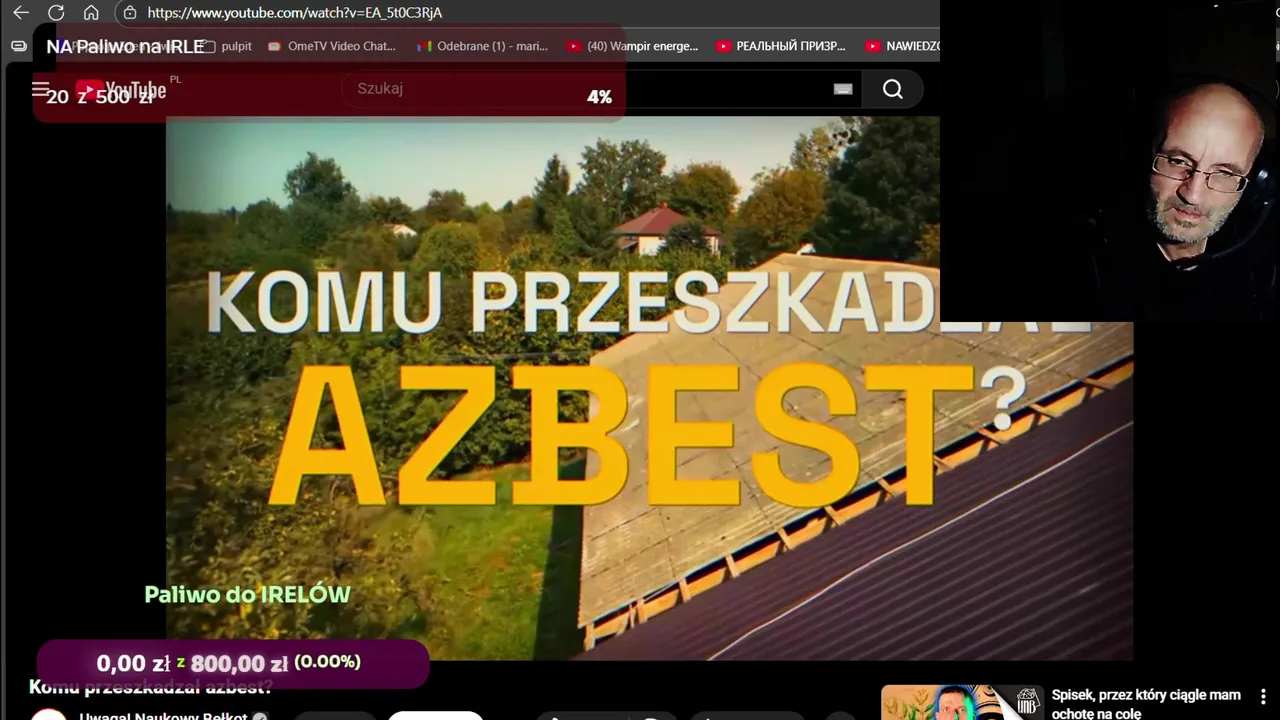
Task: Click the magnifier search button
Action: (893, 89)
